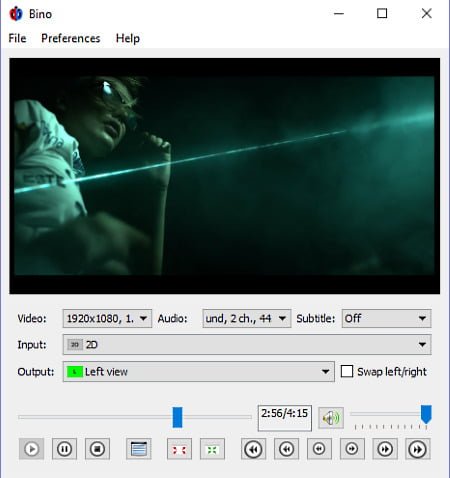The width and height of the screenshot is (450, 478).
Task: Enable Swap left/right checkbox
Action: (x=347, y=371)
